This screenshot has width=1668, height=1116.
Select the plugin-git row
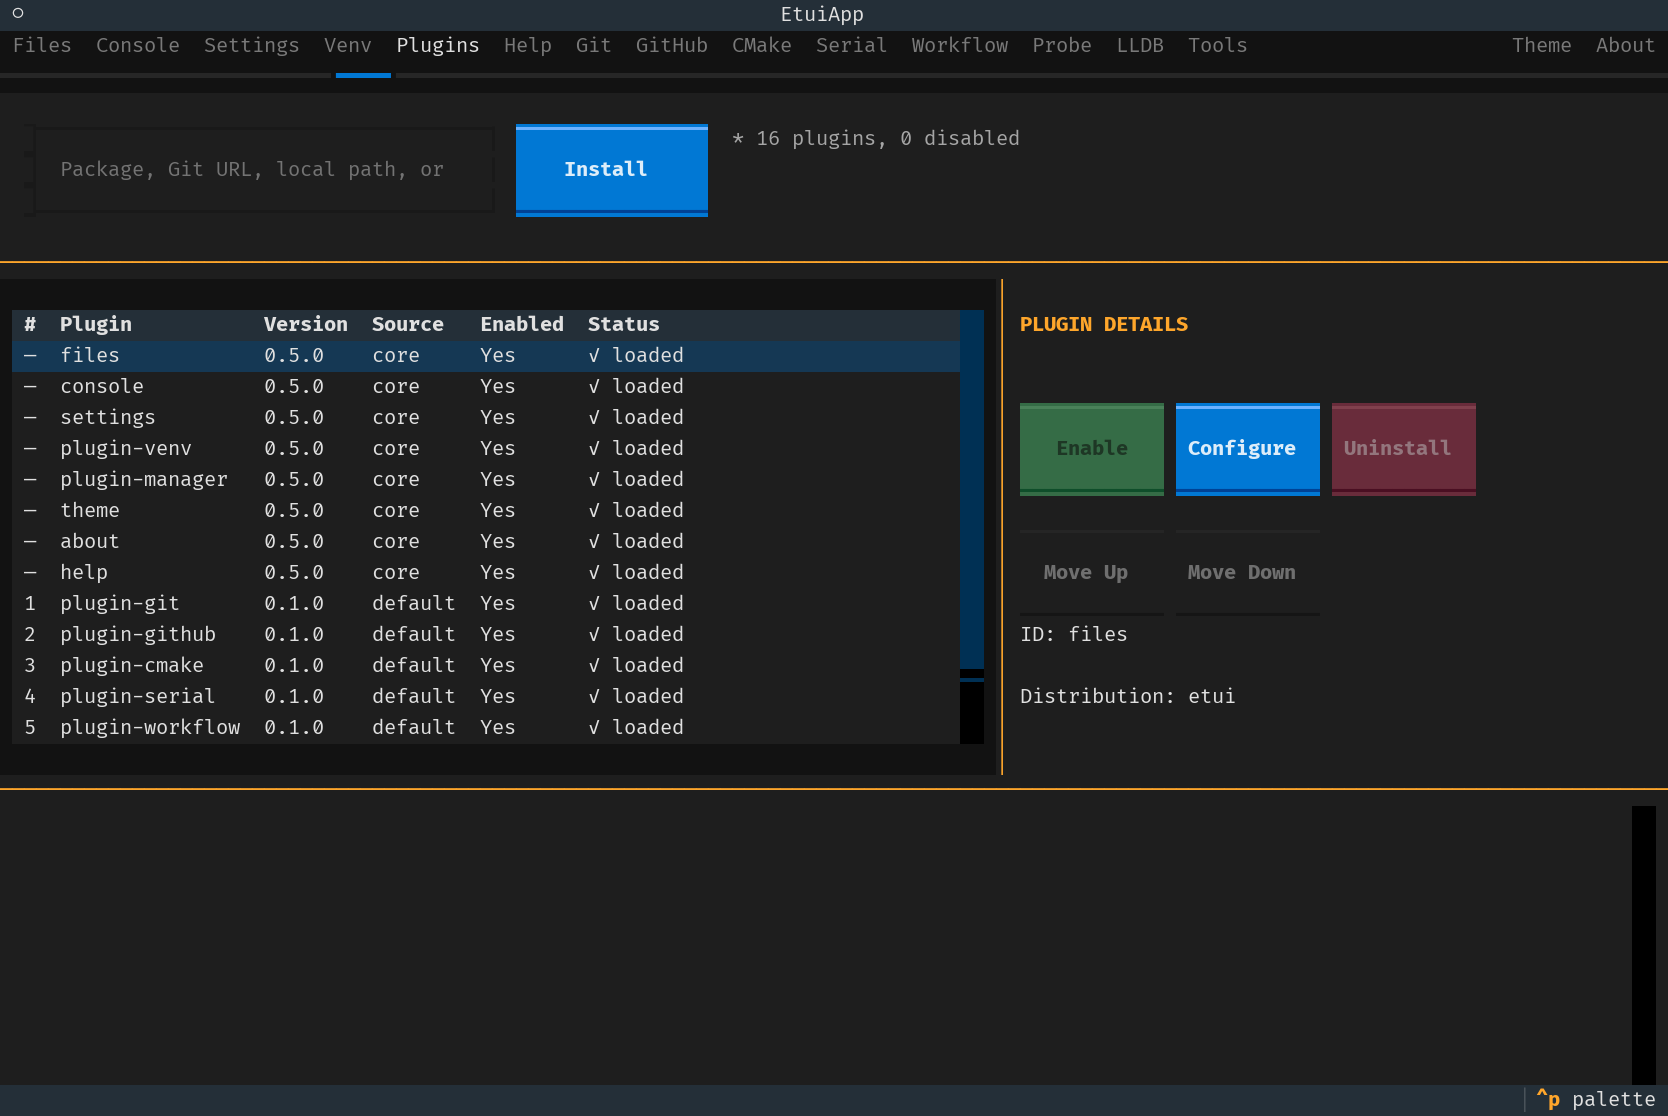click(x=486, y=604)
